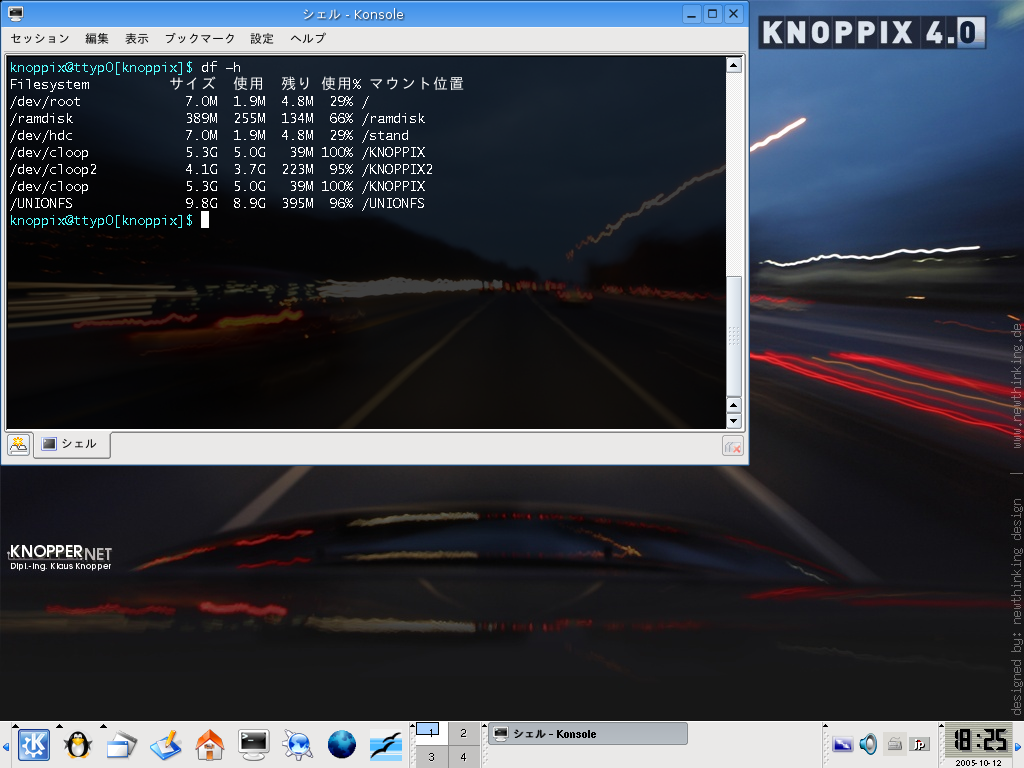Switch to virtual desktop 4
The height and width of the screenshot is (768, 1024).
click(463, 757)
